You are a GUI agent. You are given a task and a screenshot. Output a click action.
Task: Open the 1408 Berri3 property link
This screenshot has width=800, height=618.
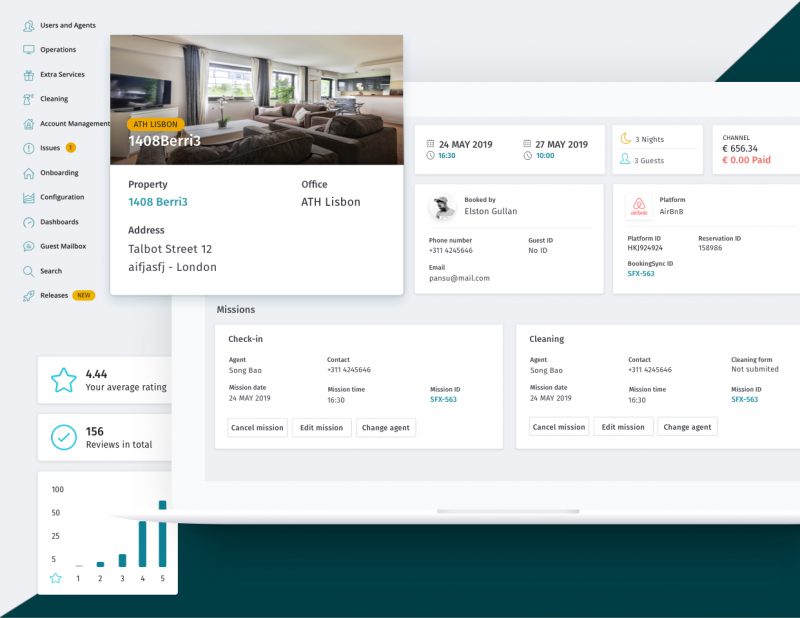[158, 202]
